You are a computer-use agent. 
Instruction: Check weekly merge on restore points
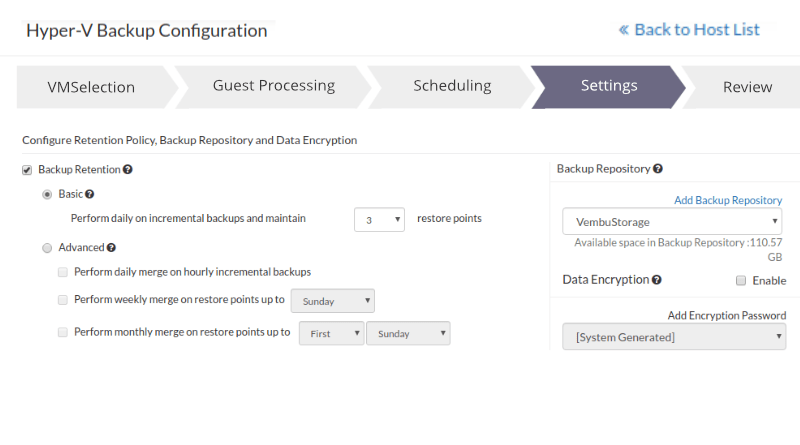pos(63,300)
